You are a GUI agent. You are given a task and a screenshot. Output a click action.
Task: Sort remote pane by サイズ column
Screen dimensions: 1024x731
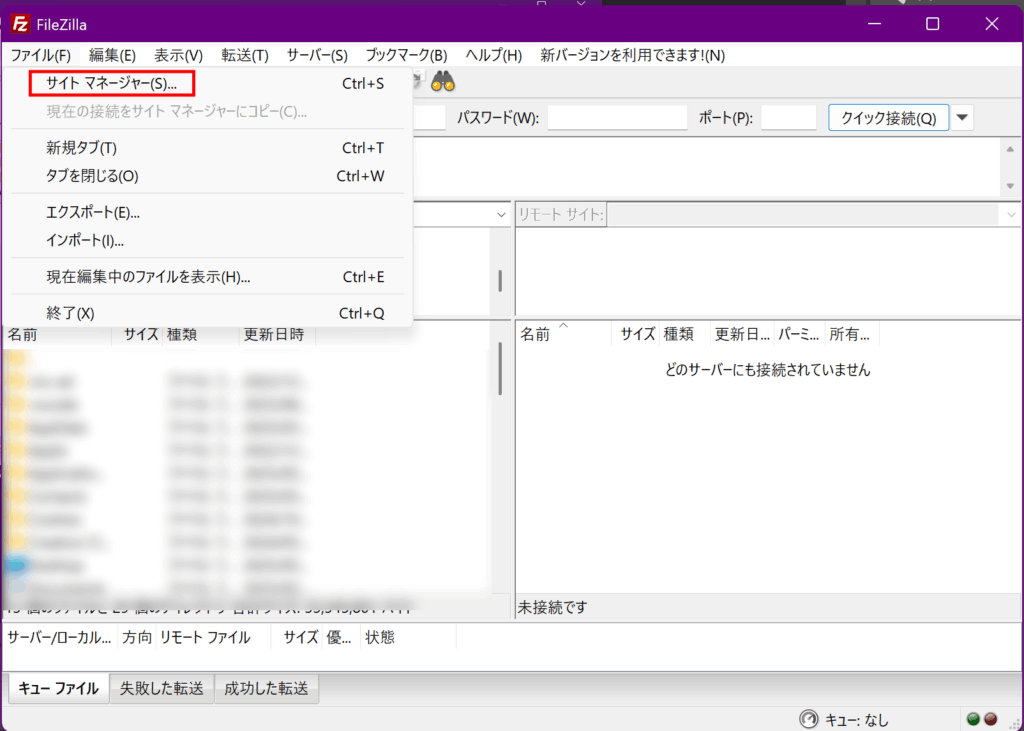(x=635, y=335)
